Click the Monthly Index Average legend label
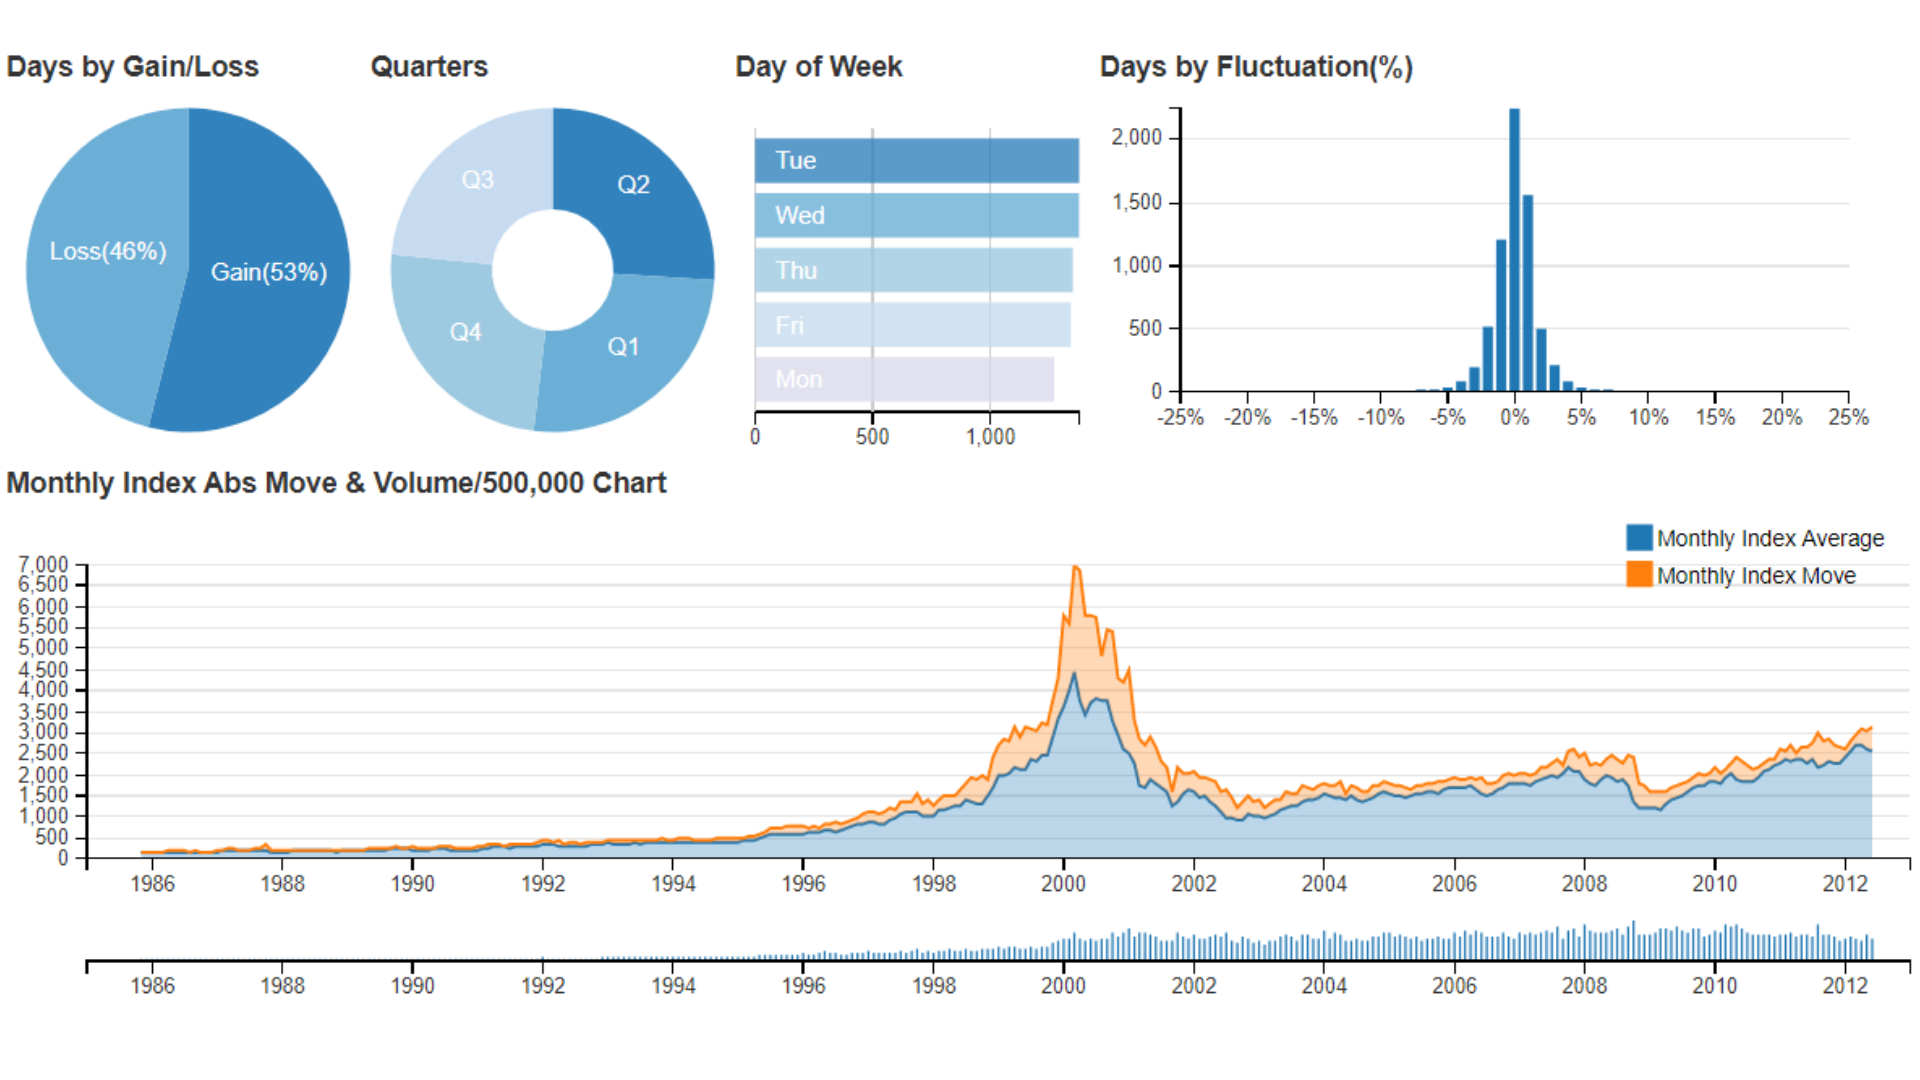 point(1770,539)
